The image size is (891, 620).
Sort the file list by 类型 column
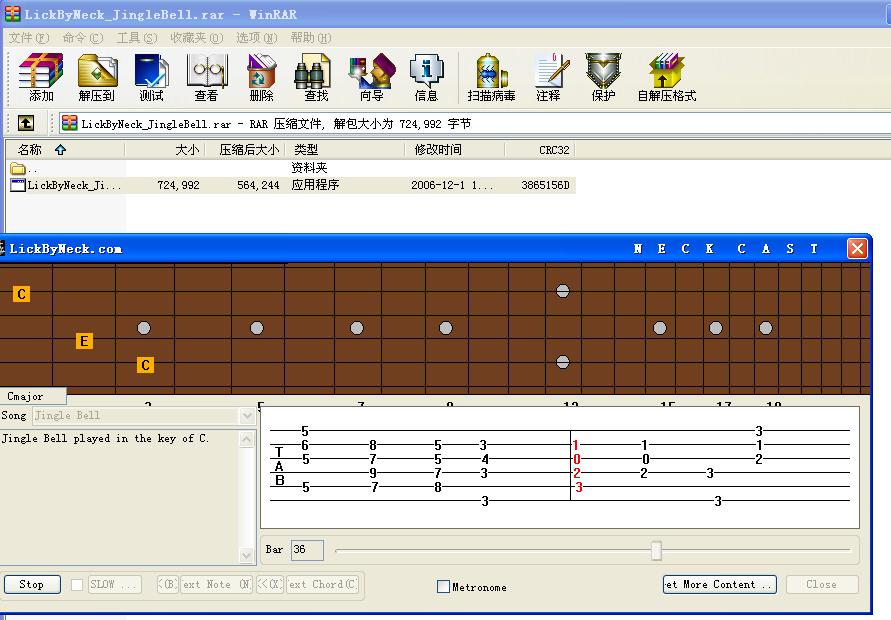pos(345,149)
